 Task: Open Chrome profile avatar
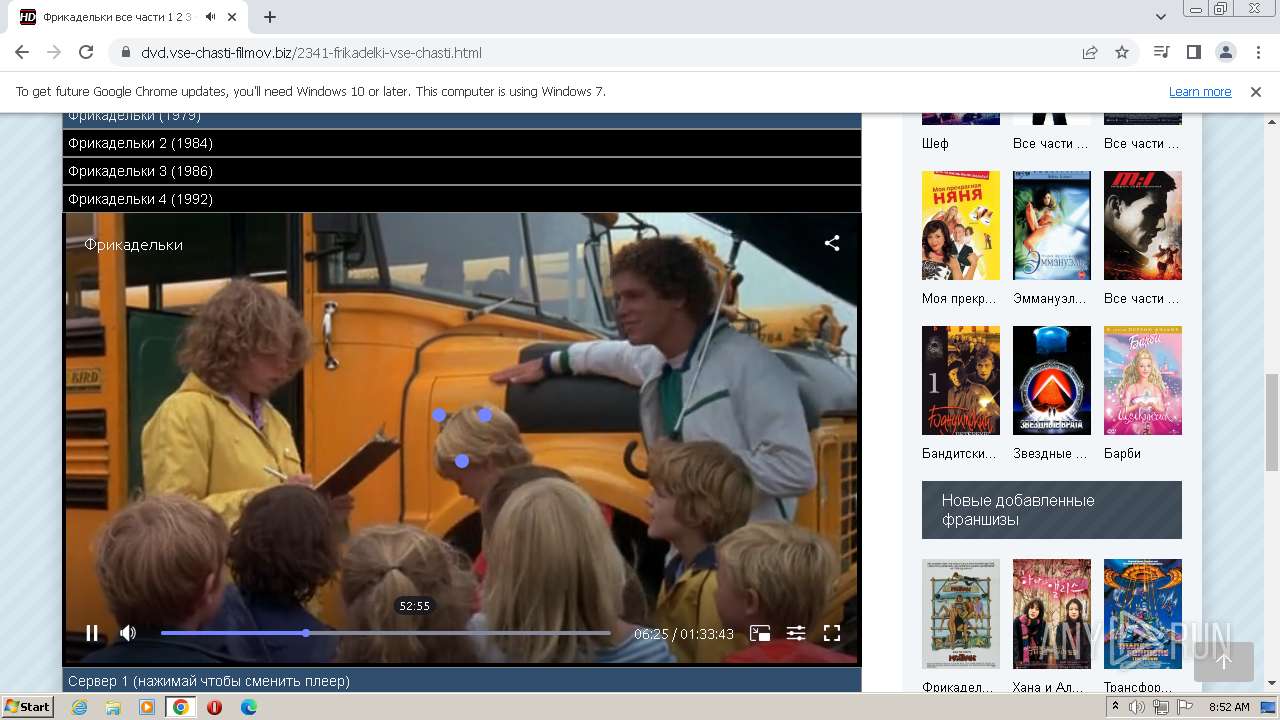(1225, 53)
